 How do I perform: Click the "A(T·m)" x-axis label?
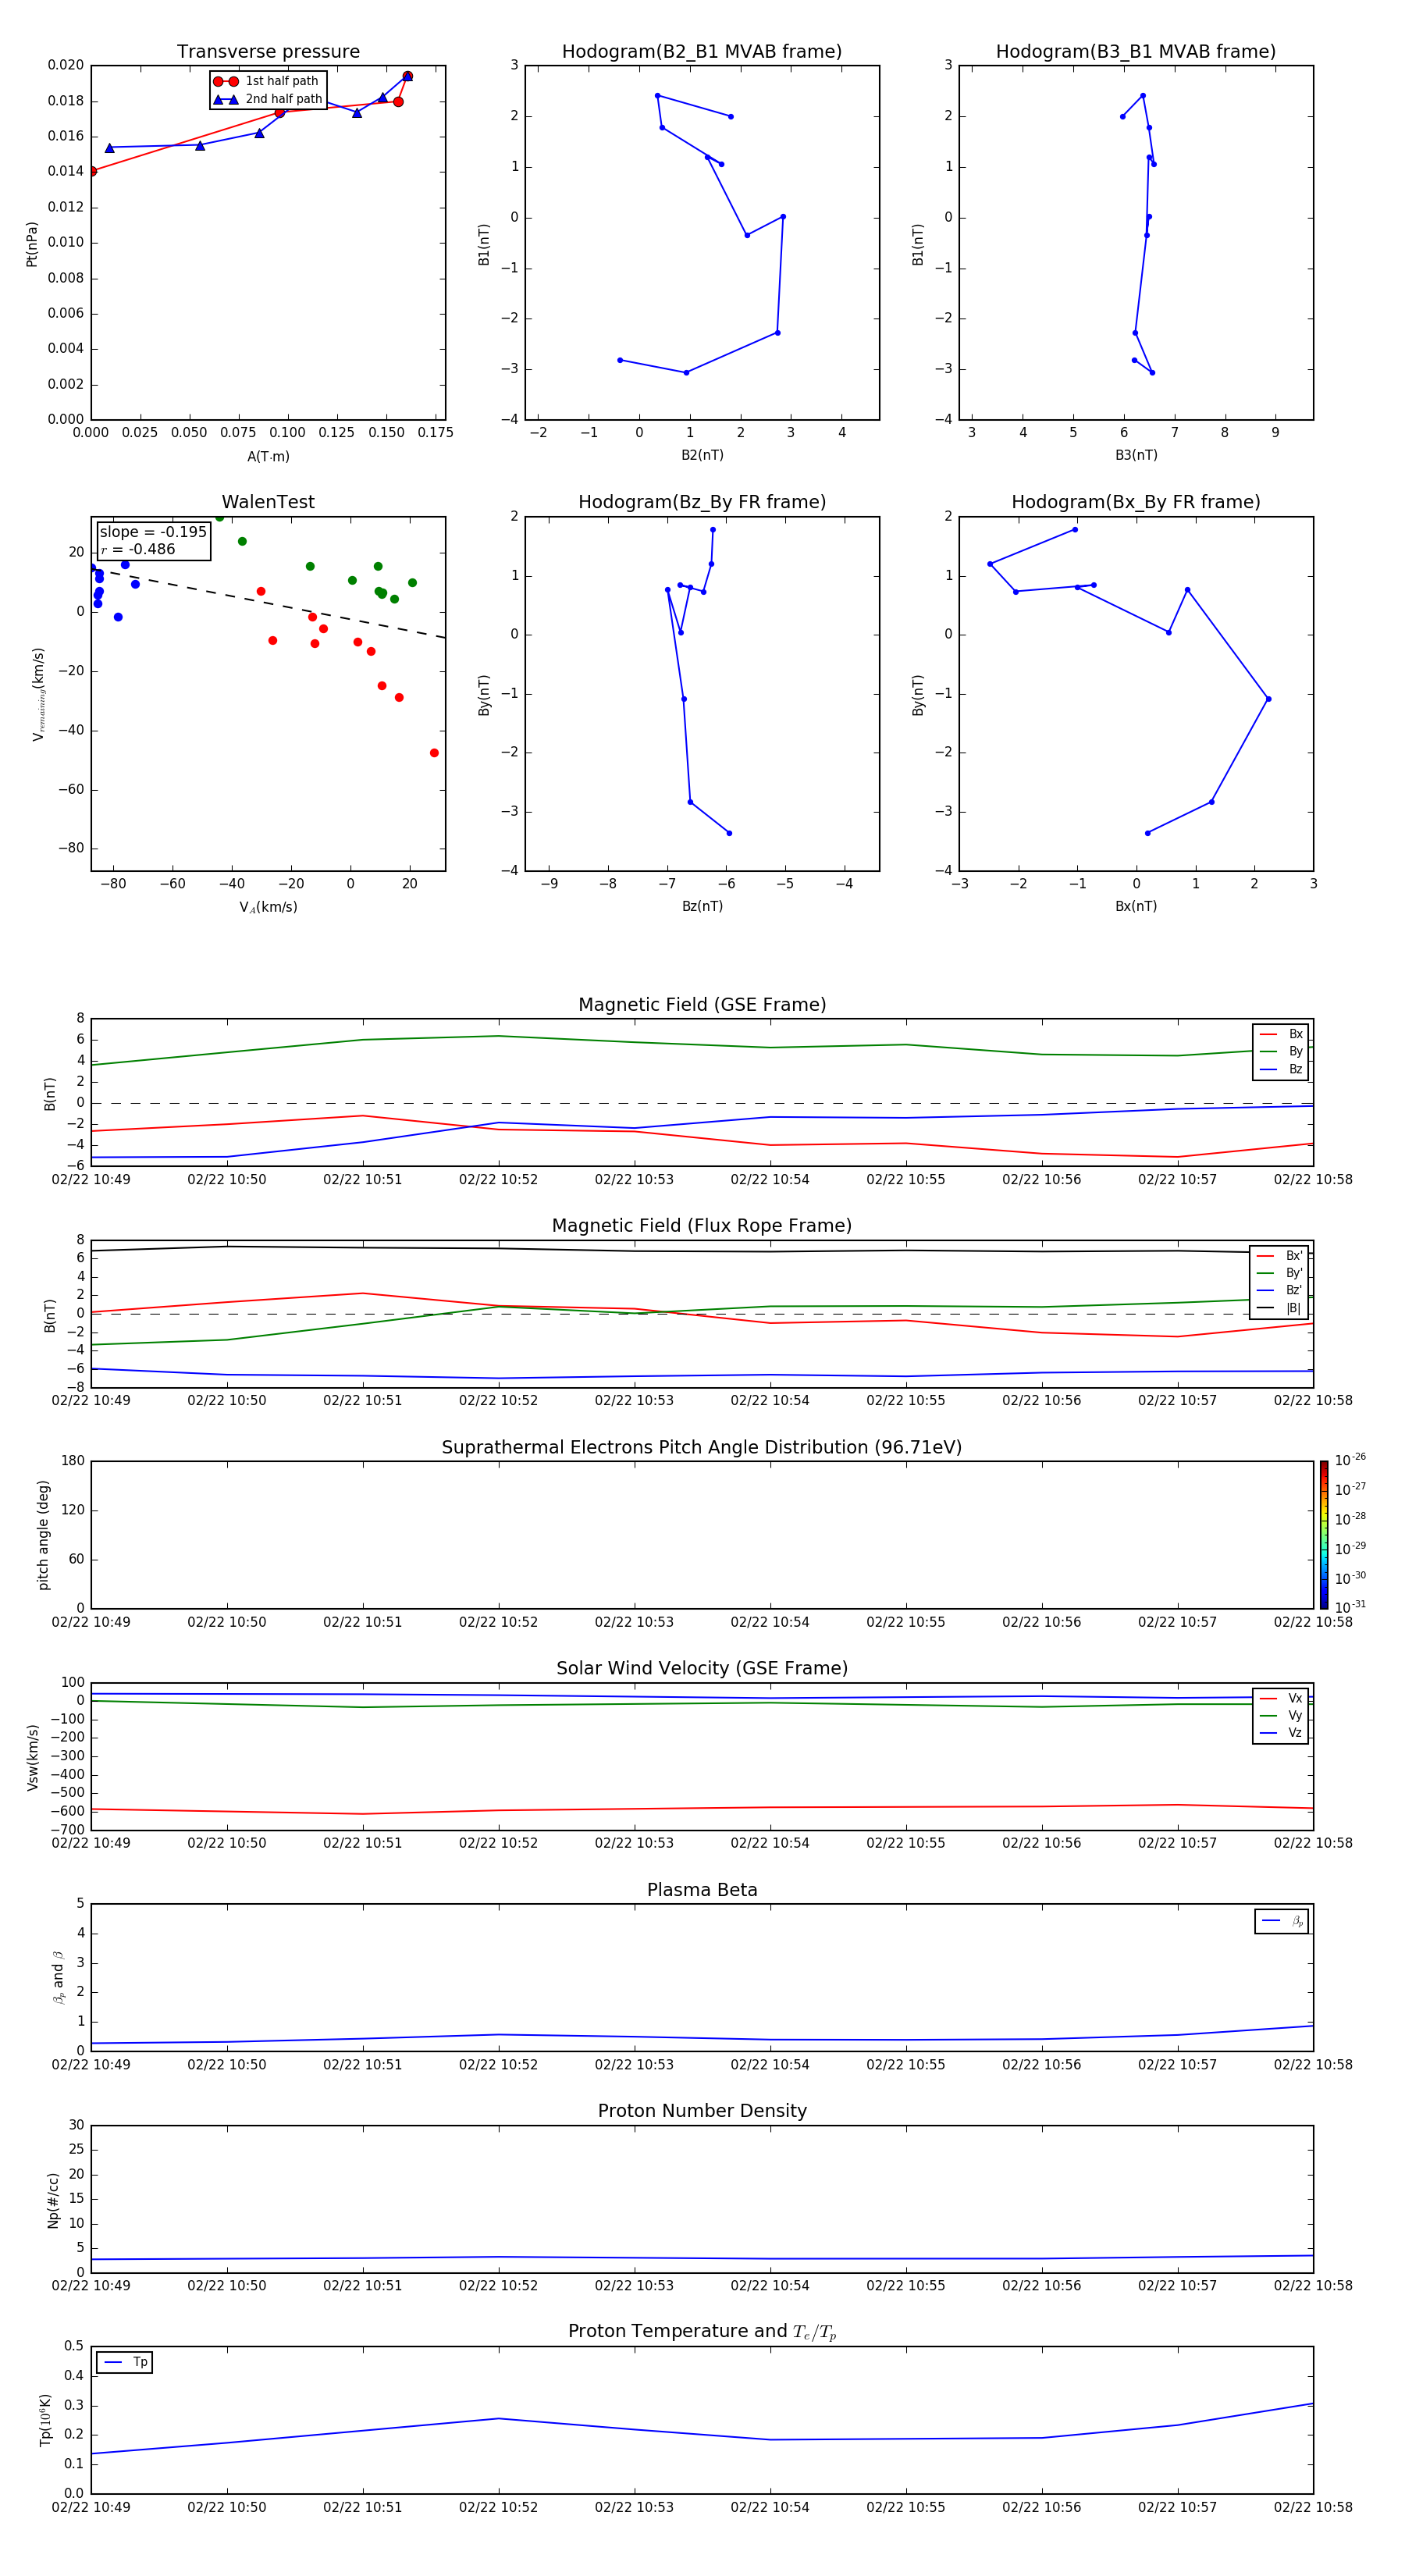tap(268, 456)
